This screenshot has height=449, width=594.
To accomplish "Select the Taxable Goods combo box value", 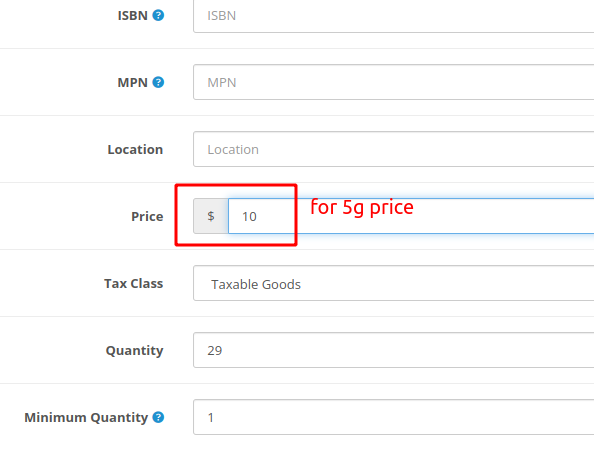I will [x=256, y=284].
